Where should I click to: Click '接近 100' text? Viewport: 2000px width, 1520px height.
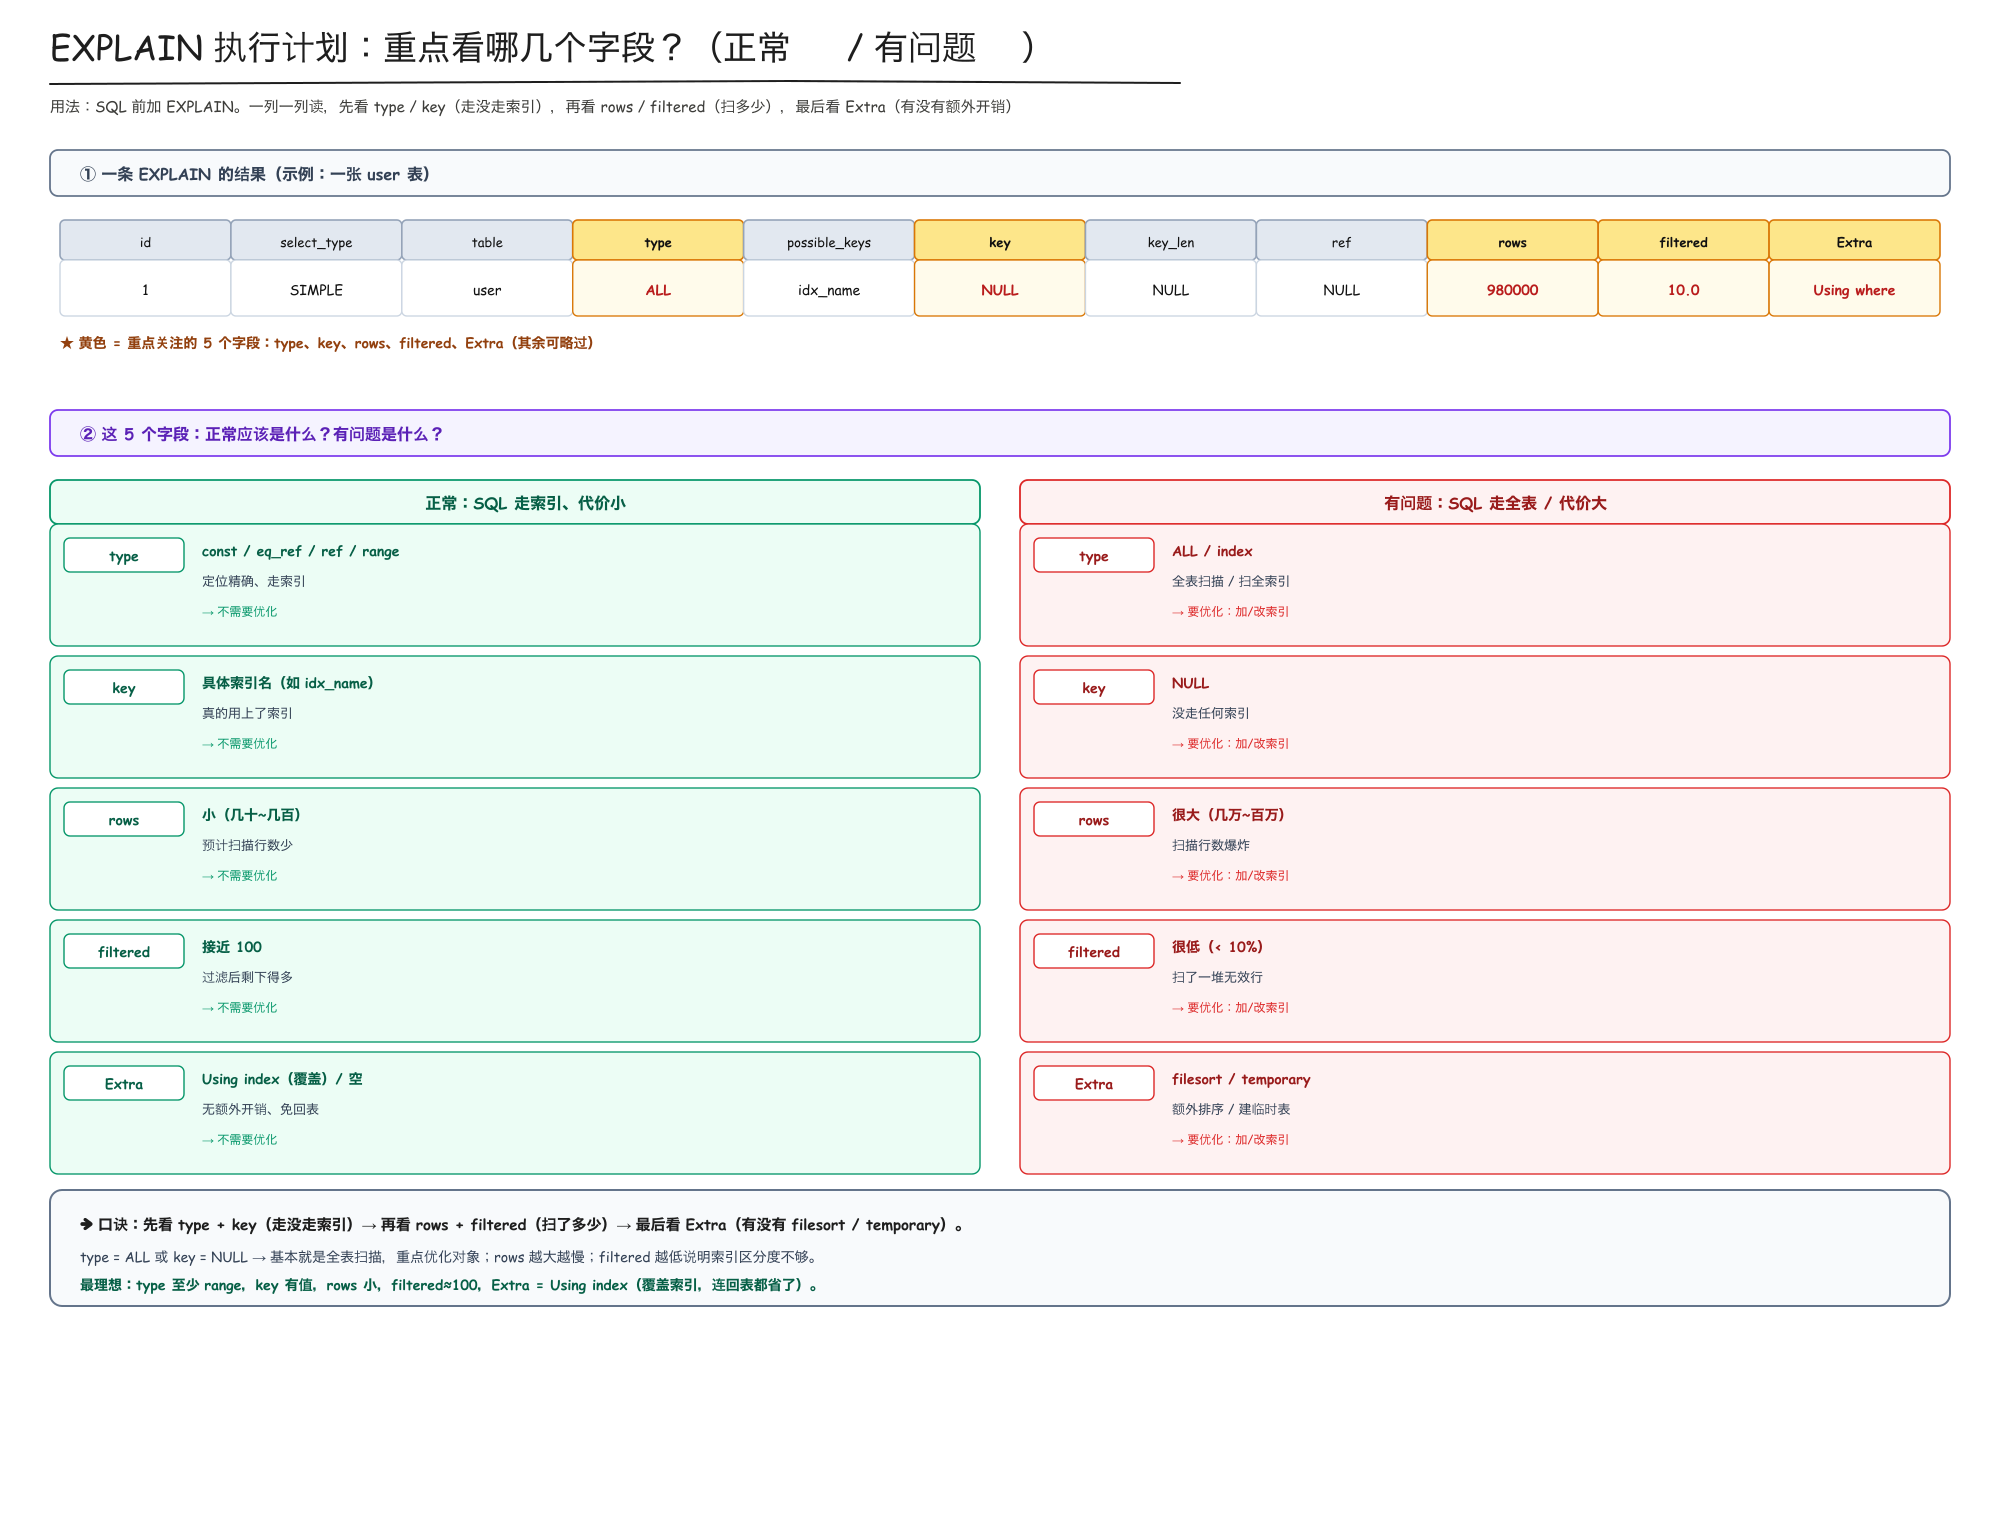coord(232,947)
